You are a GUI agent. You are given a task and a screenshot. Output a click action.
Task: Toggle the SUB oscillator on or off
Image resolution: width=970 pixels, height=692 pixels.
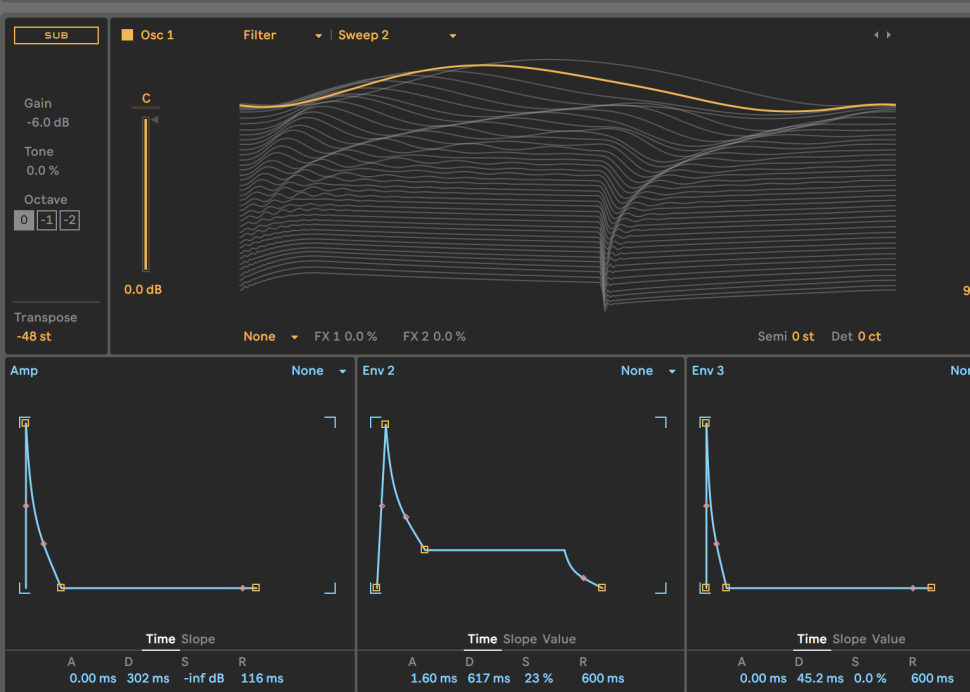click(56, 35)
